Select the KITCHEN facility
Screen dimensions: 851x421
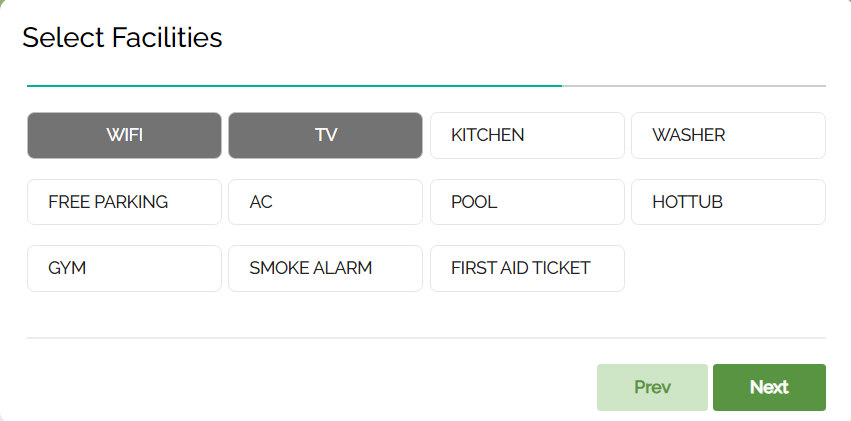tap(527, 135)
